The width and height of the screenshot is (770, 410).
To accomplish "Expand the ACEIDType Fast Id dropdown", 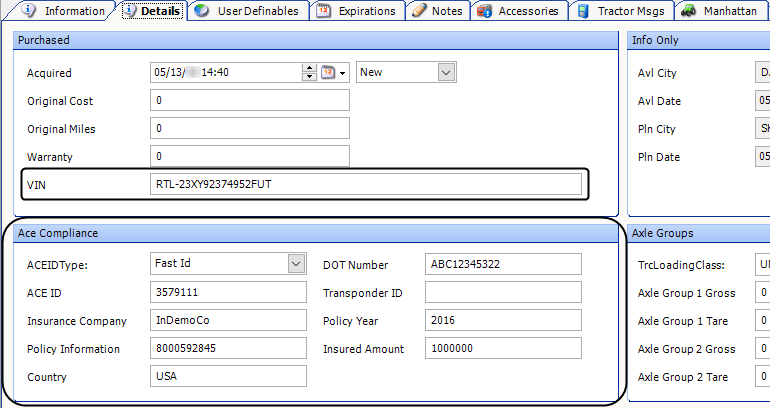I will (296, 264).
